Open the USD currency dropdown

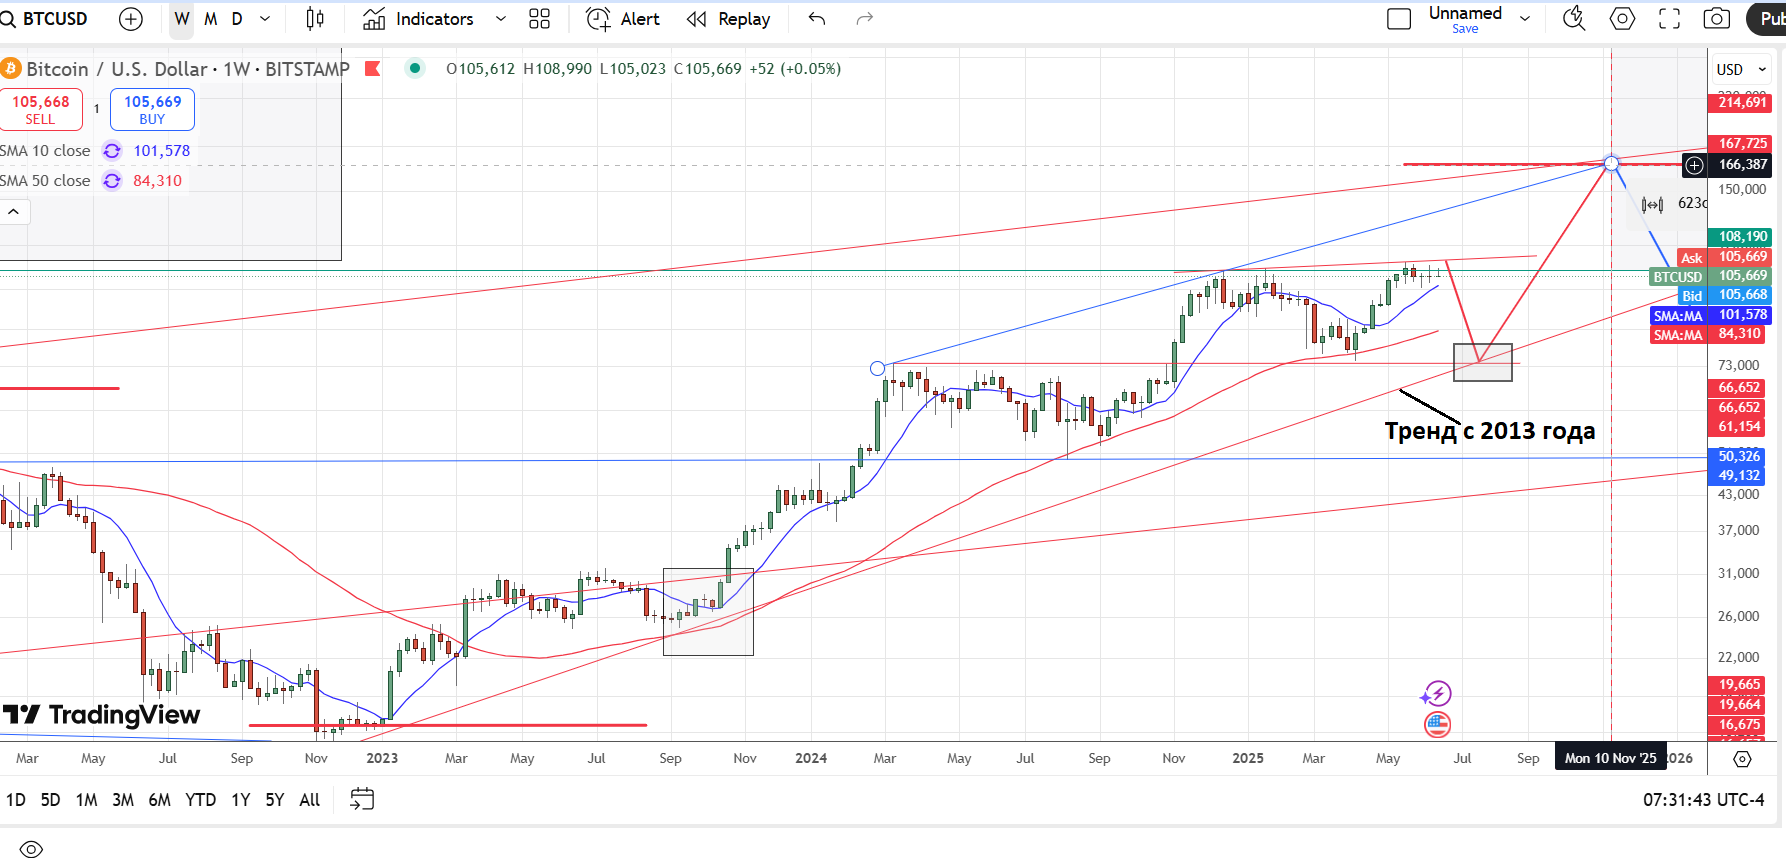pyautogui.click(x=1742, y=69)
